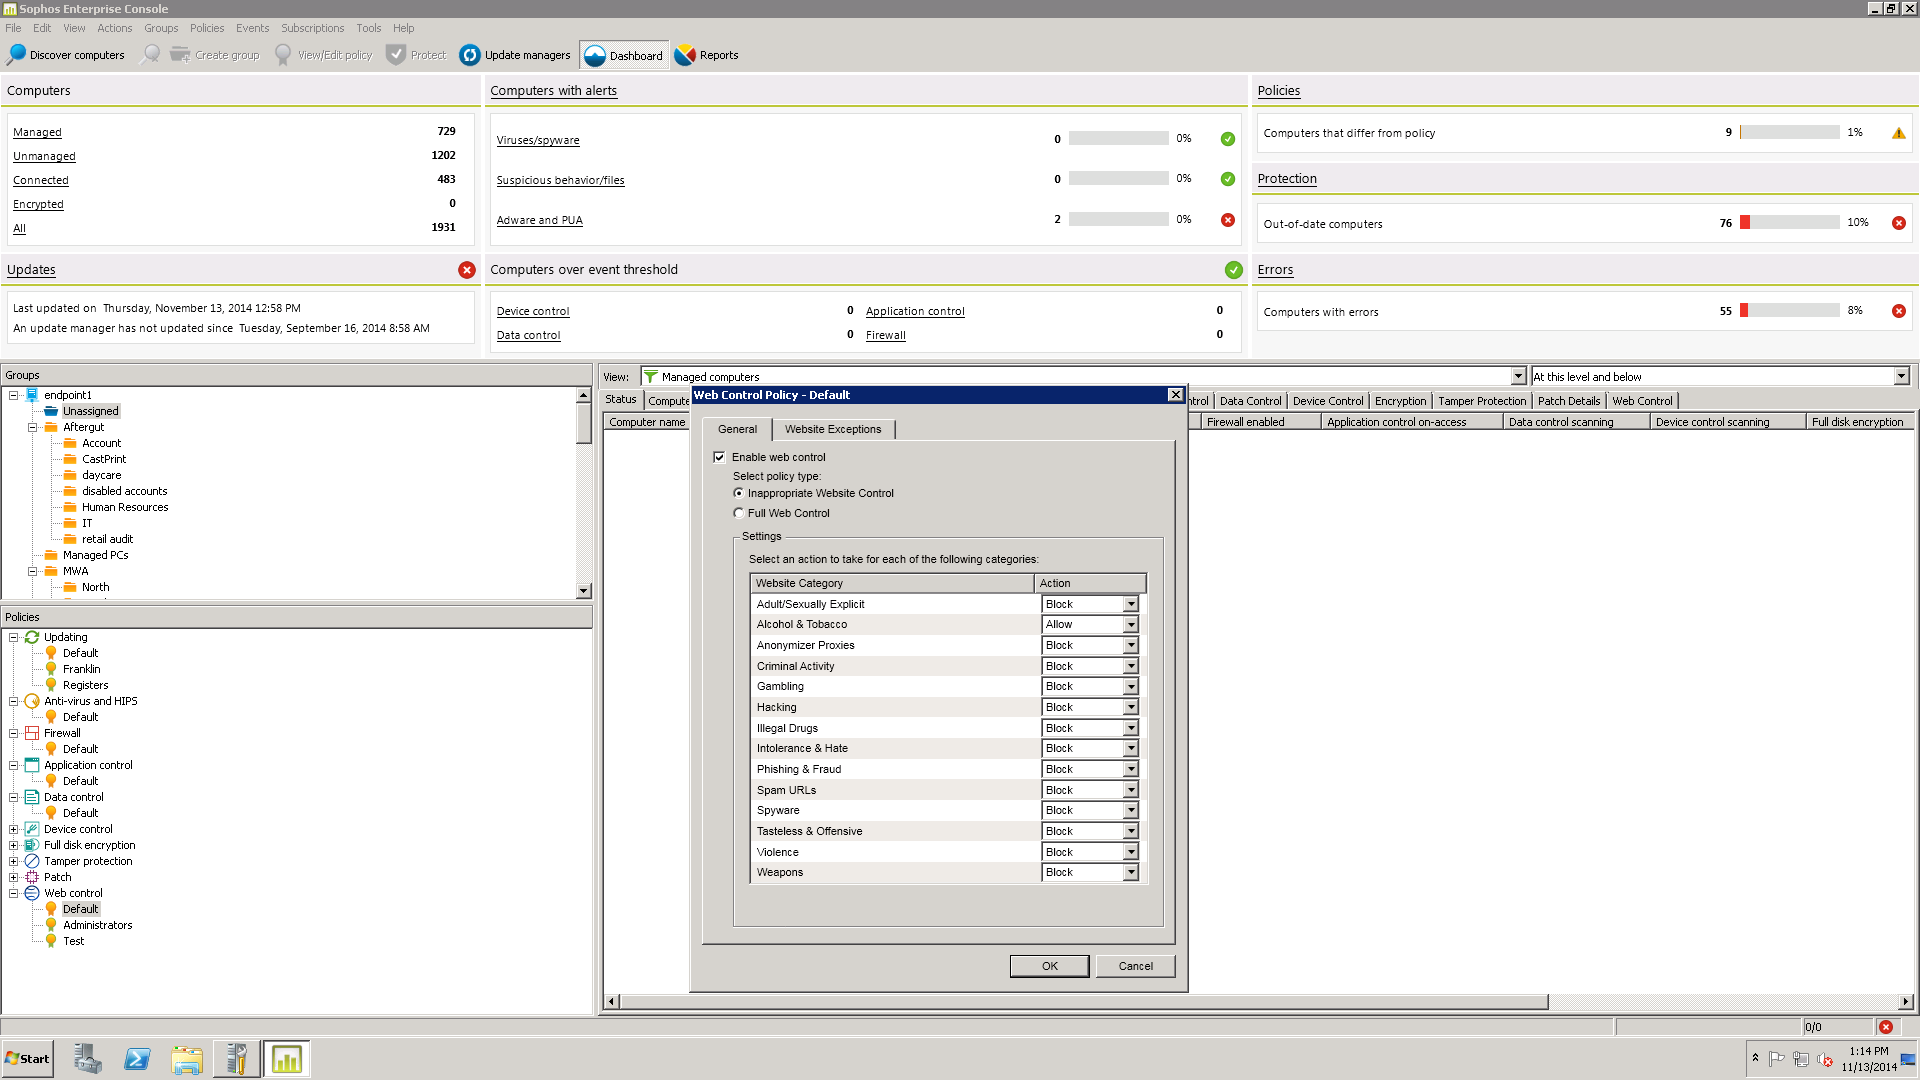Click the Out-of-date computers red error icon
This screenshot has width=1920, height=1080.
[x=1899, y=223]
